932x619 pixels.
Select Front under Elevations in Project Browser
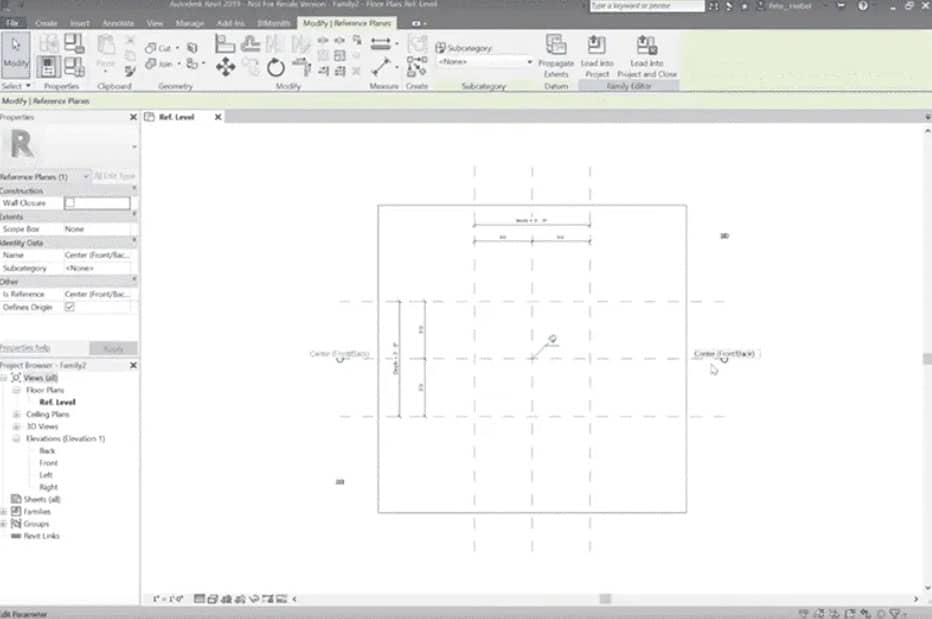(48, 463)
